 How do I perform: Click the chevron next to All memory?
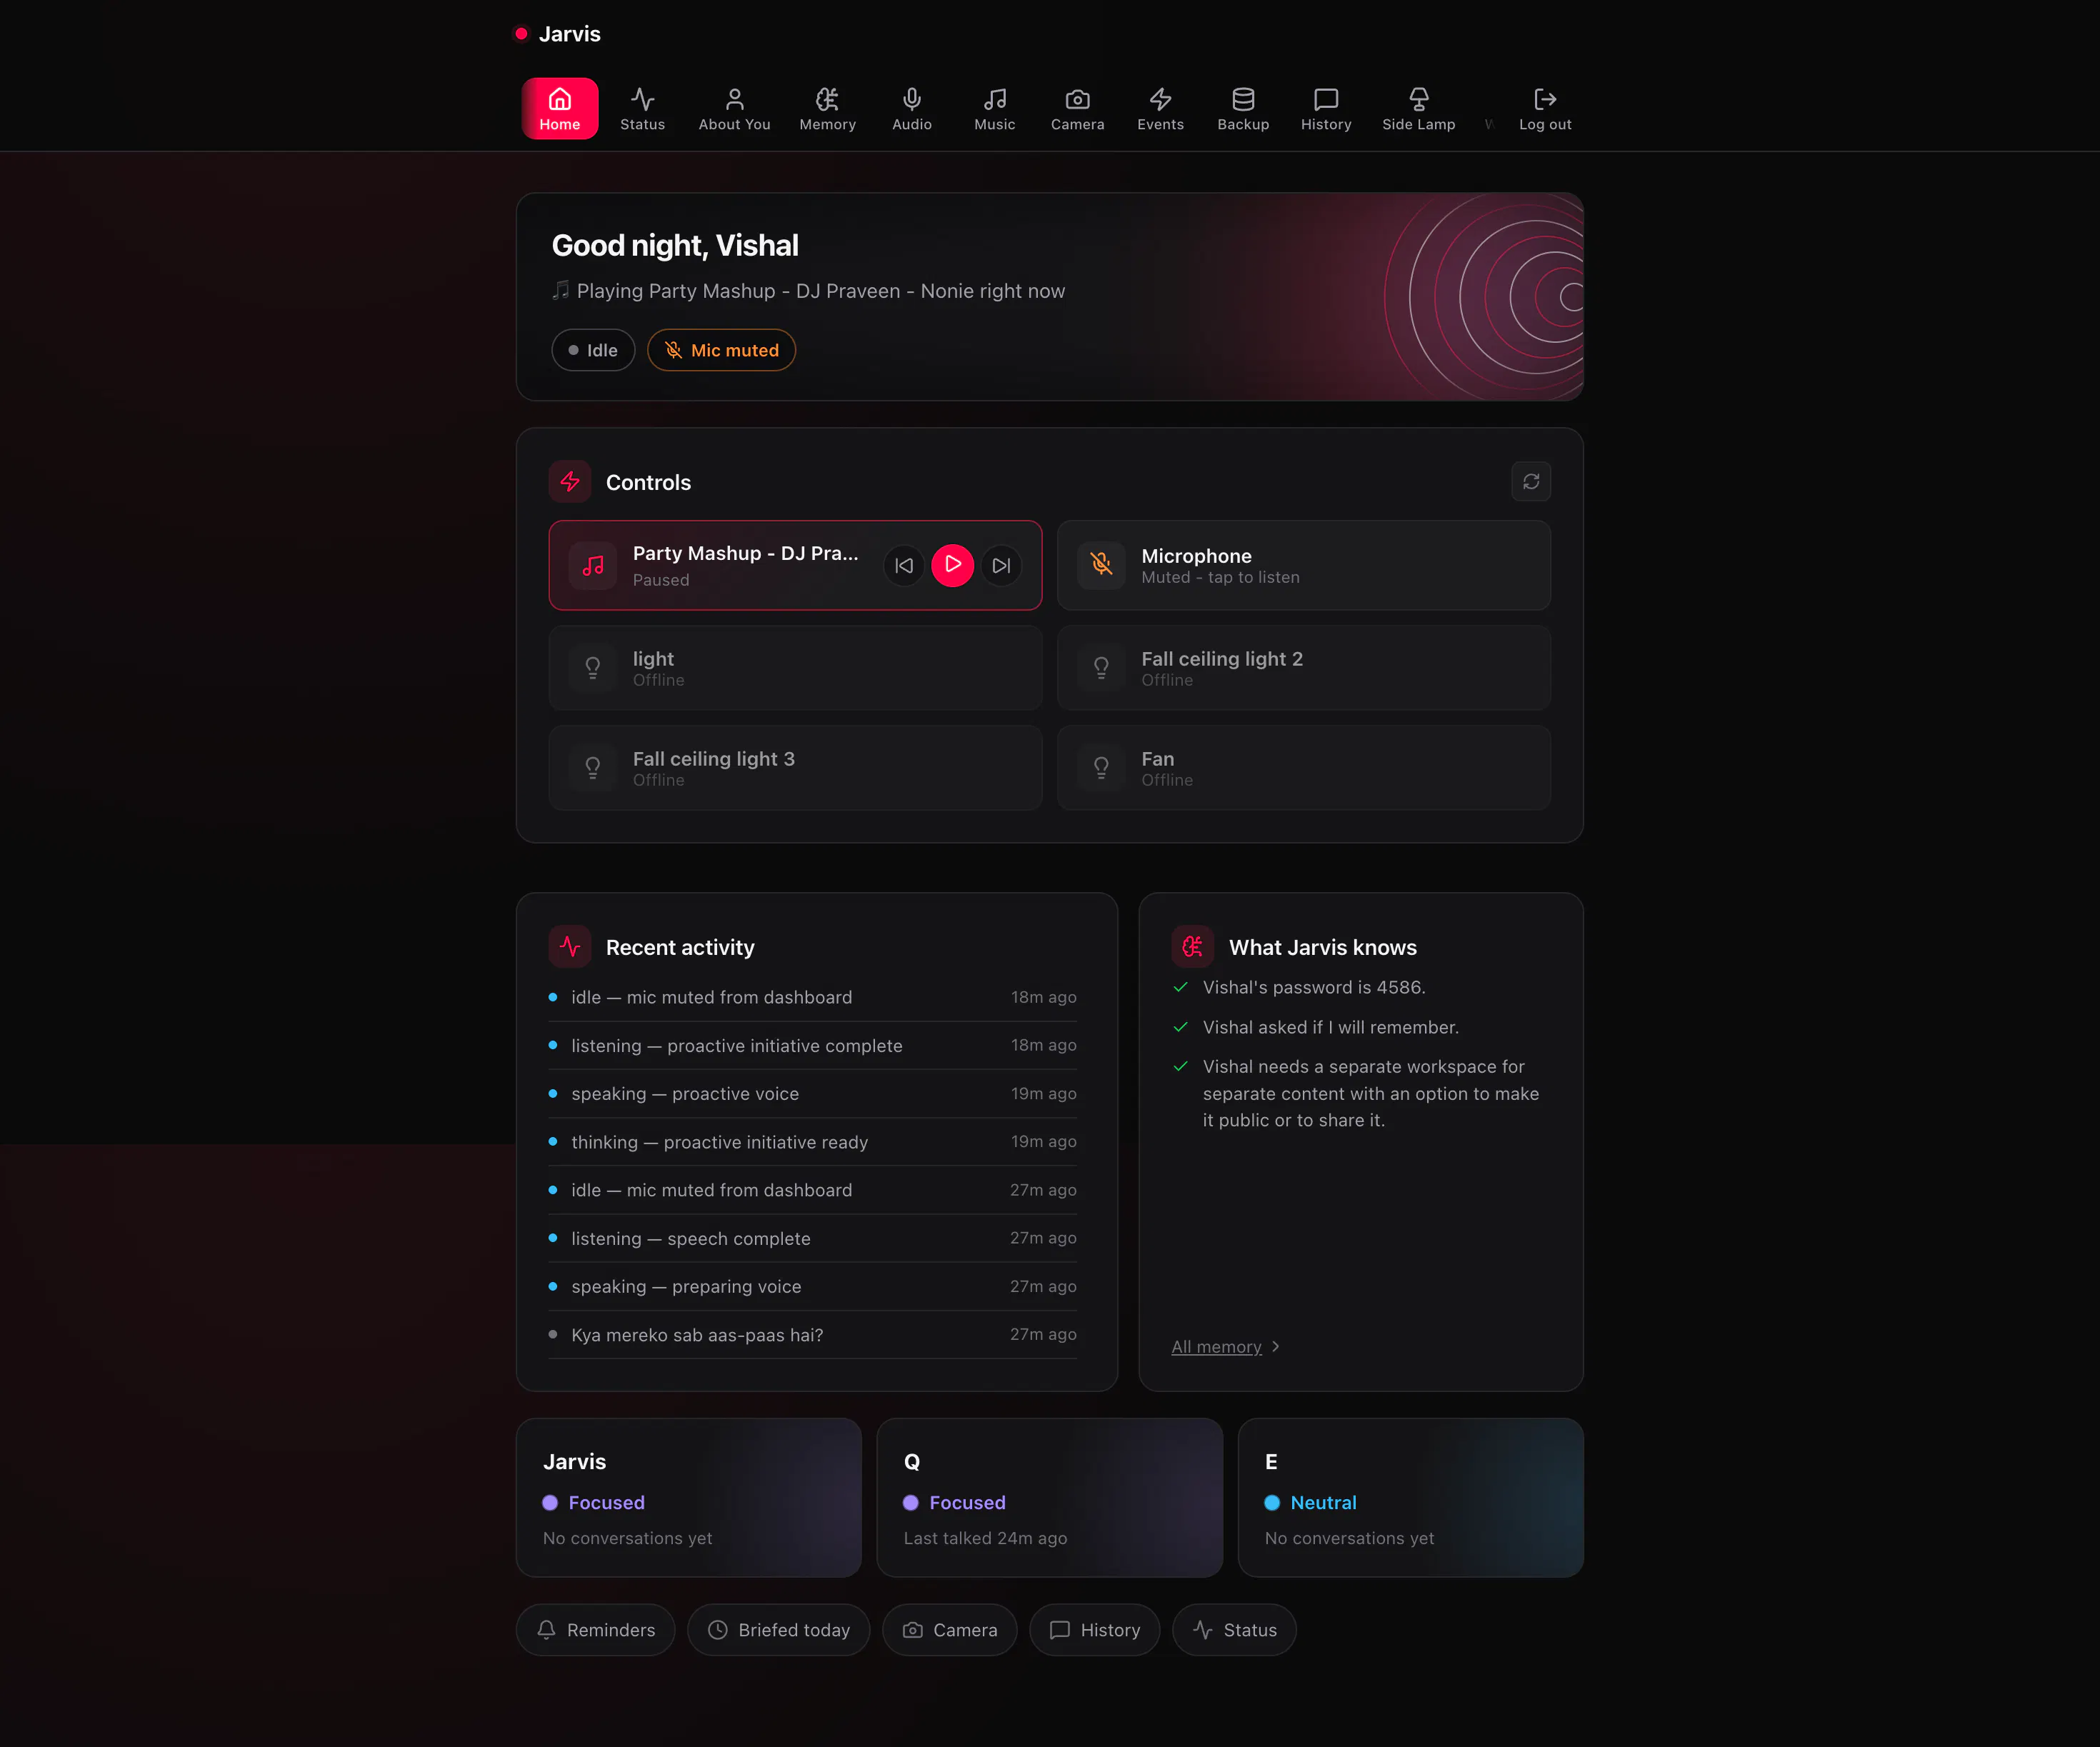pyautogui.click(x=1275, y=1347)
